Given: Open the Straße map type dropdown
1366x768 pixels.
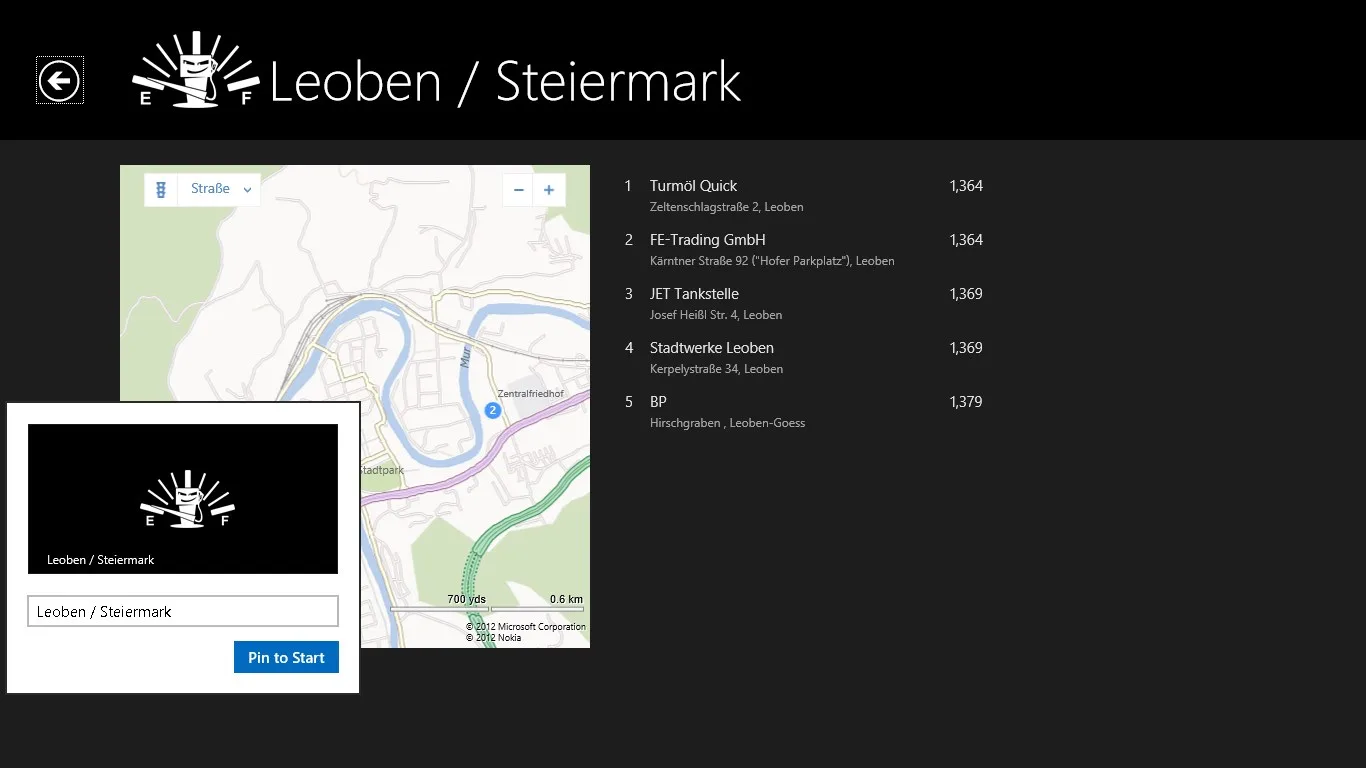Looking at the screenshot, I should point(219,189).
